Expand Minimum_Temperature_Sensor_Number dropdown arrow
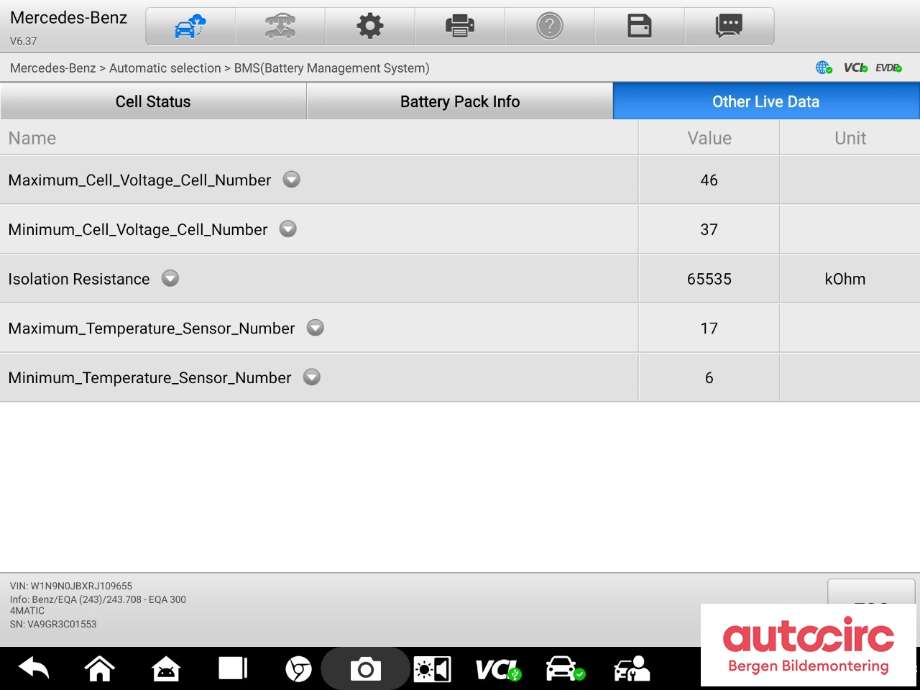Viewport: 920px width, 690px height. coord(312,377)
